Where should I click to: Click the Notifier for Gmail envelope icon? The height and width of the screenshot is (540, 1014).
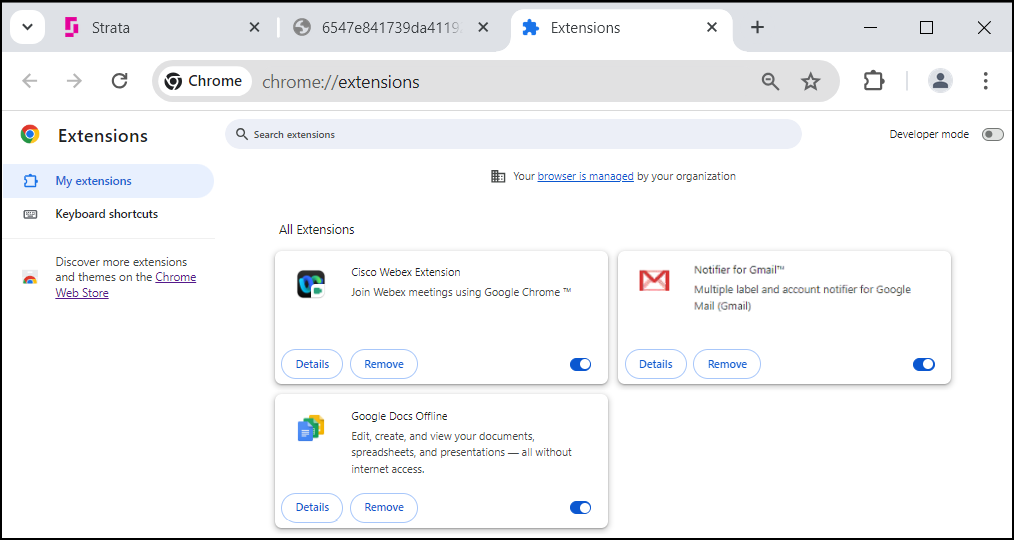point(654,280)
